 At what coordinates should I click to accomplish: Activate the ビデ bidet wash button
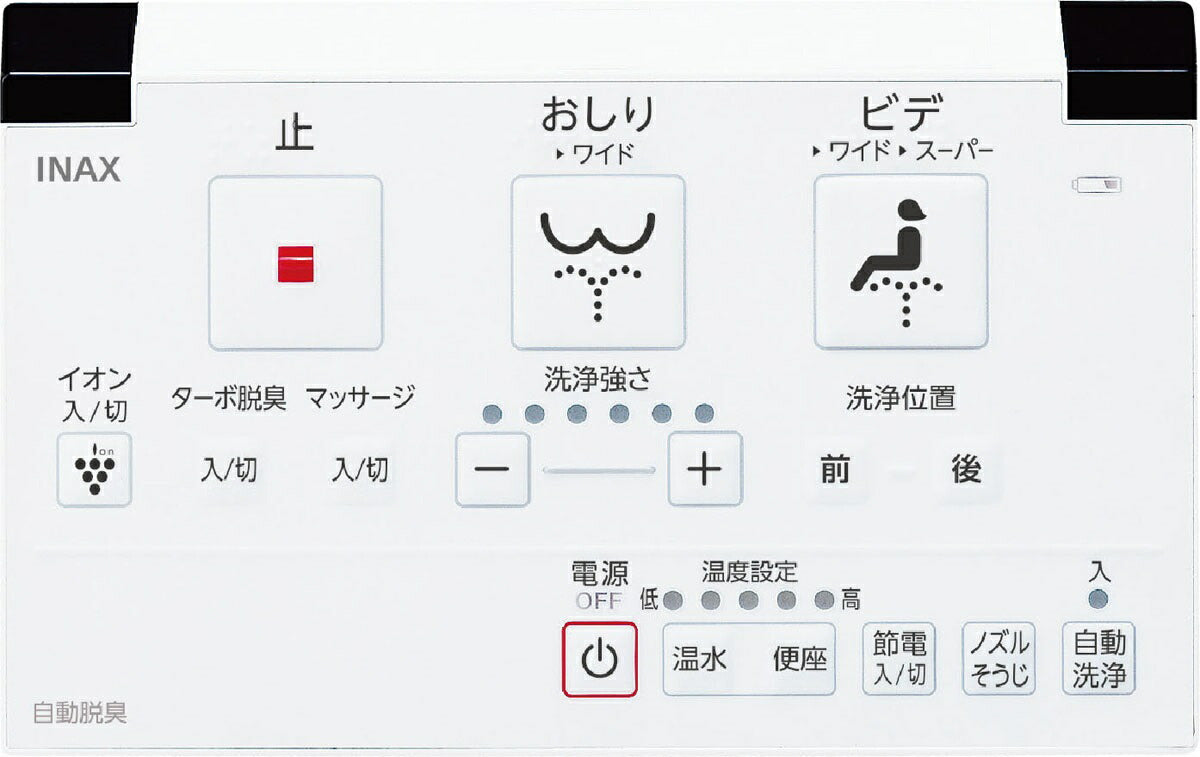900,262
